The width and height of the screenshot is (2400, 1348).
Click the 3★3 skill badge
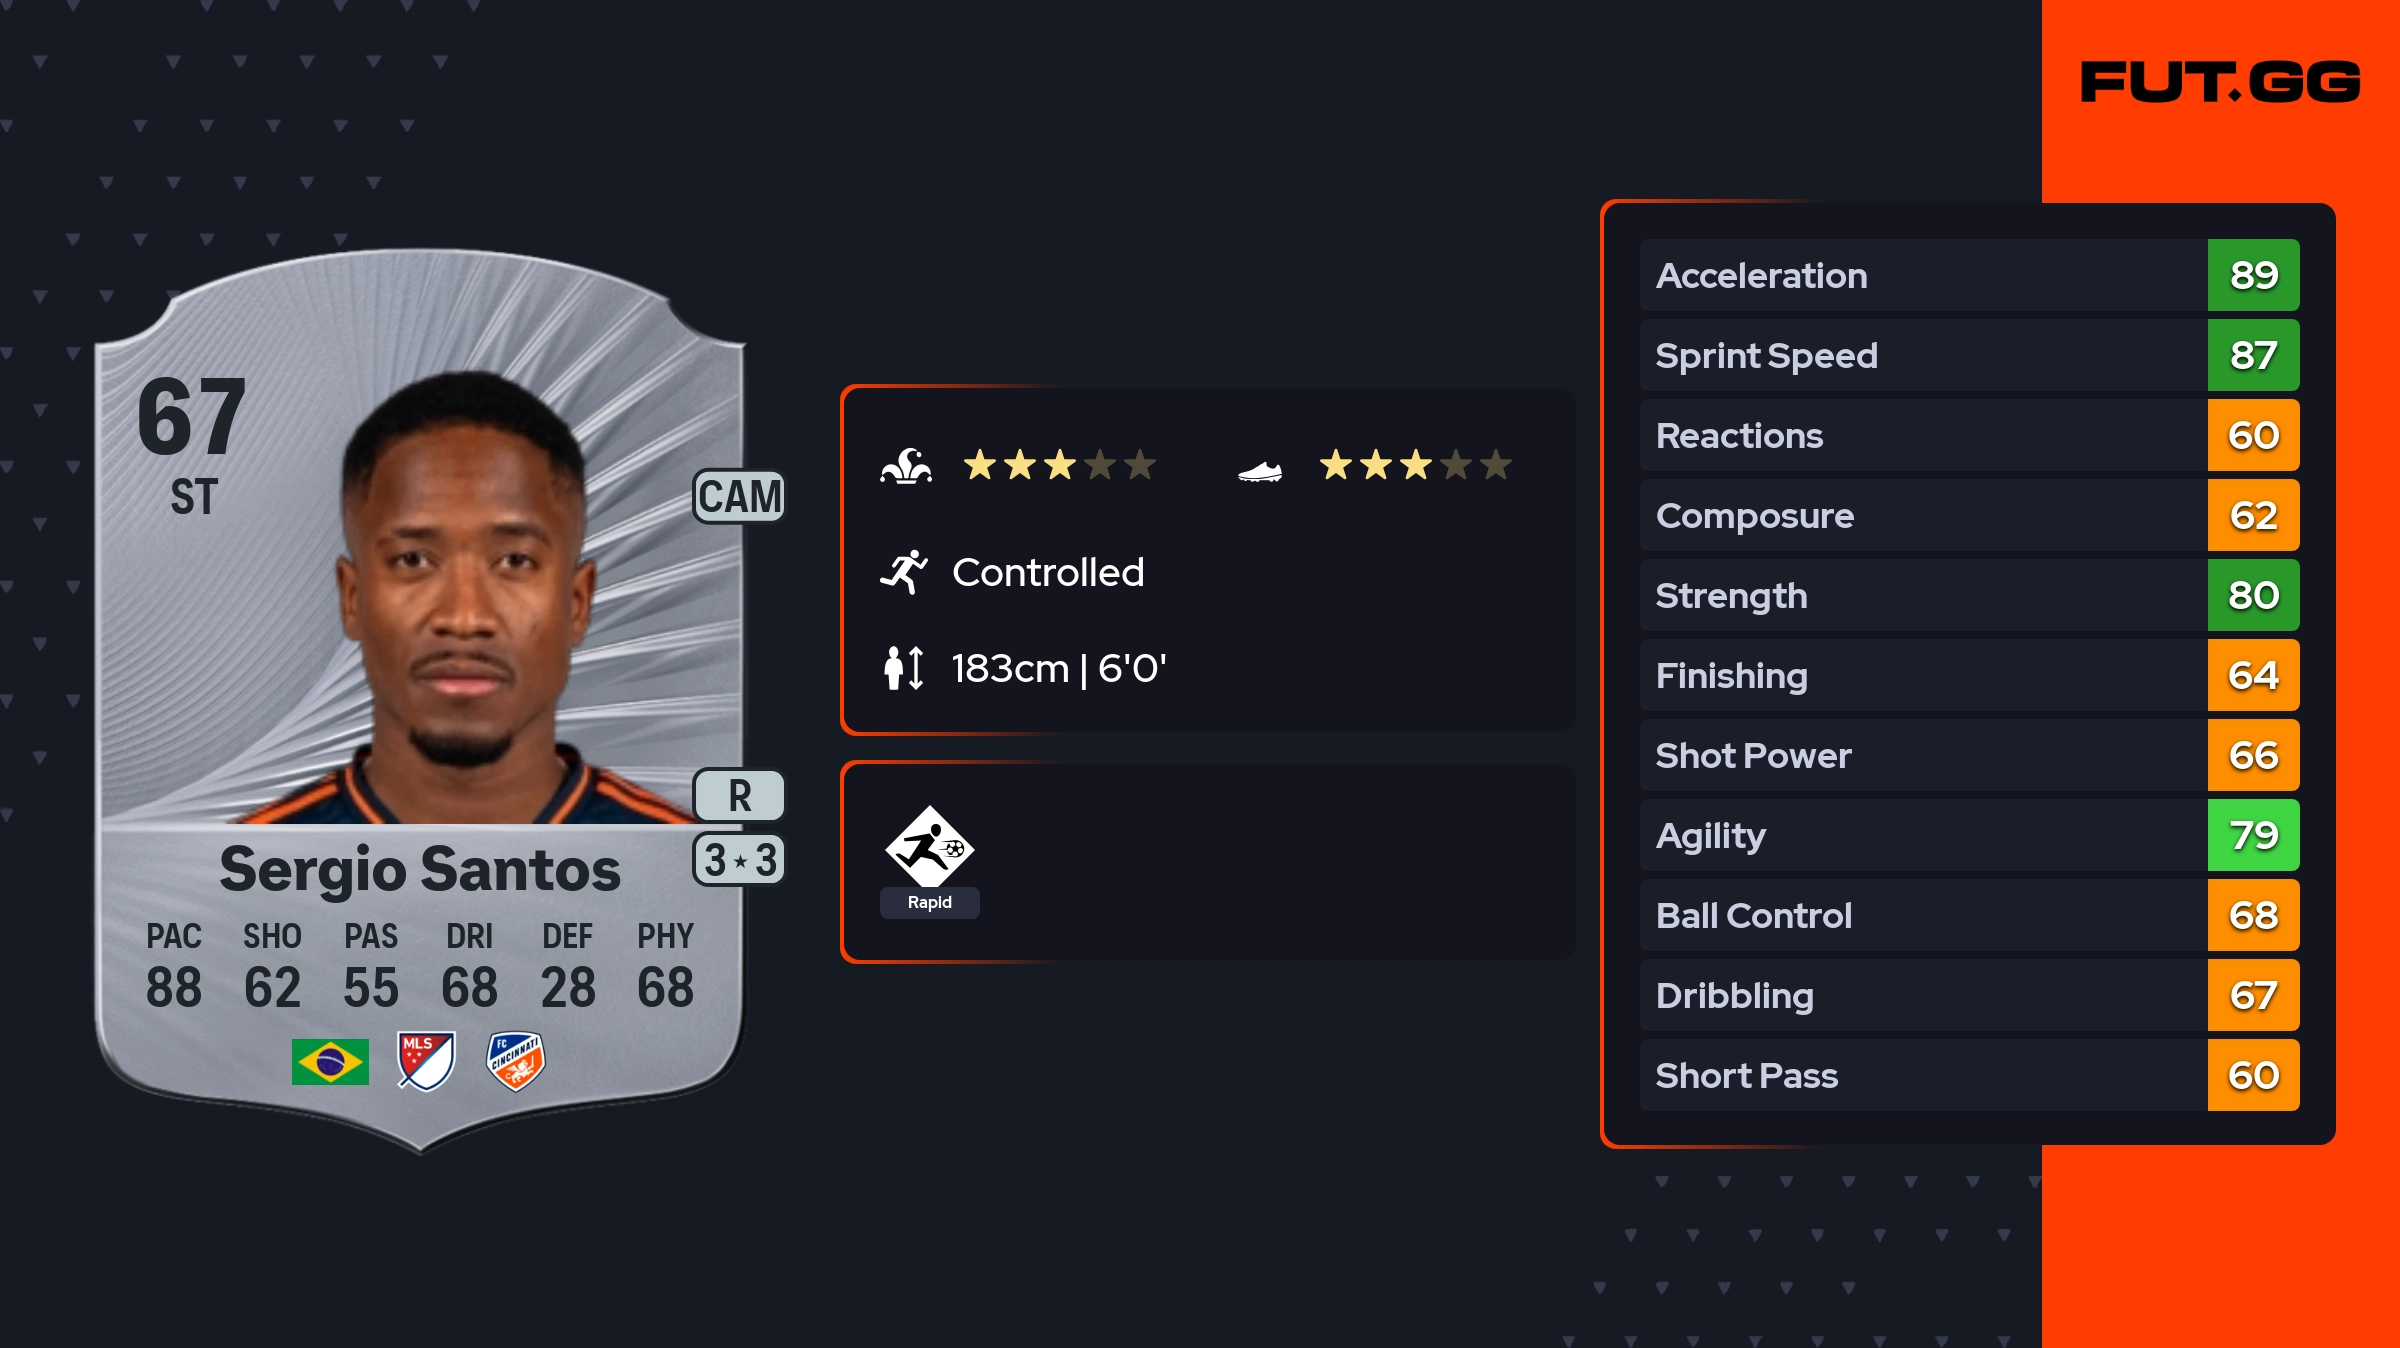coord(739,860)
